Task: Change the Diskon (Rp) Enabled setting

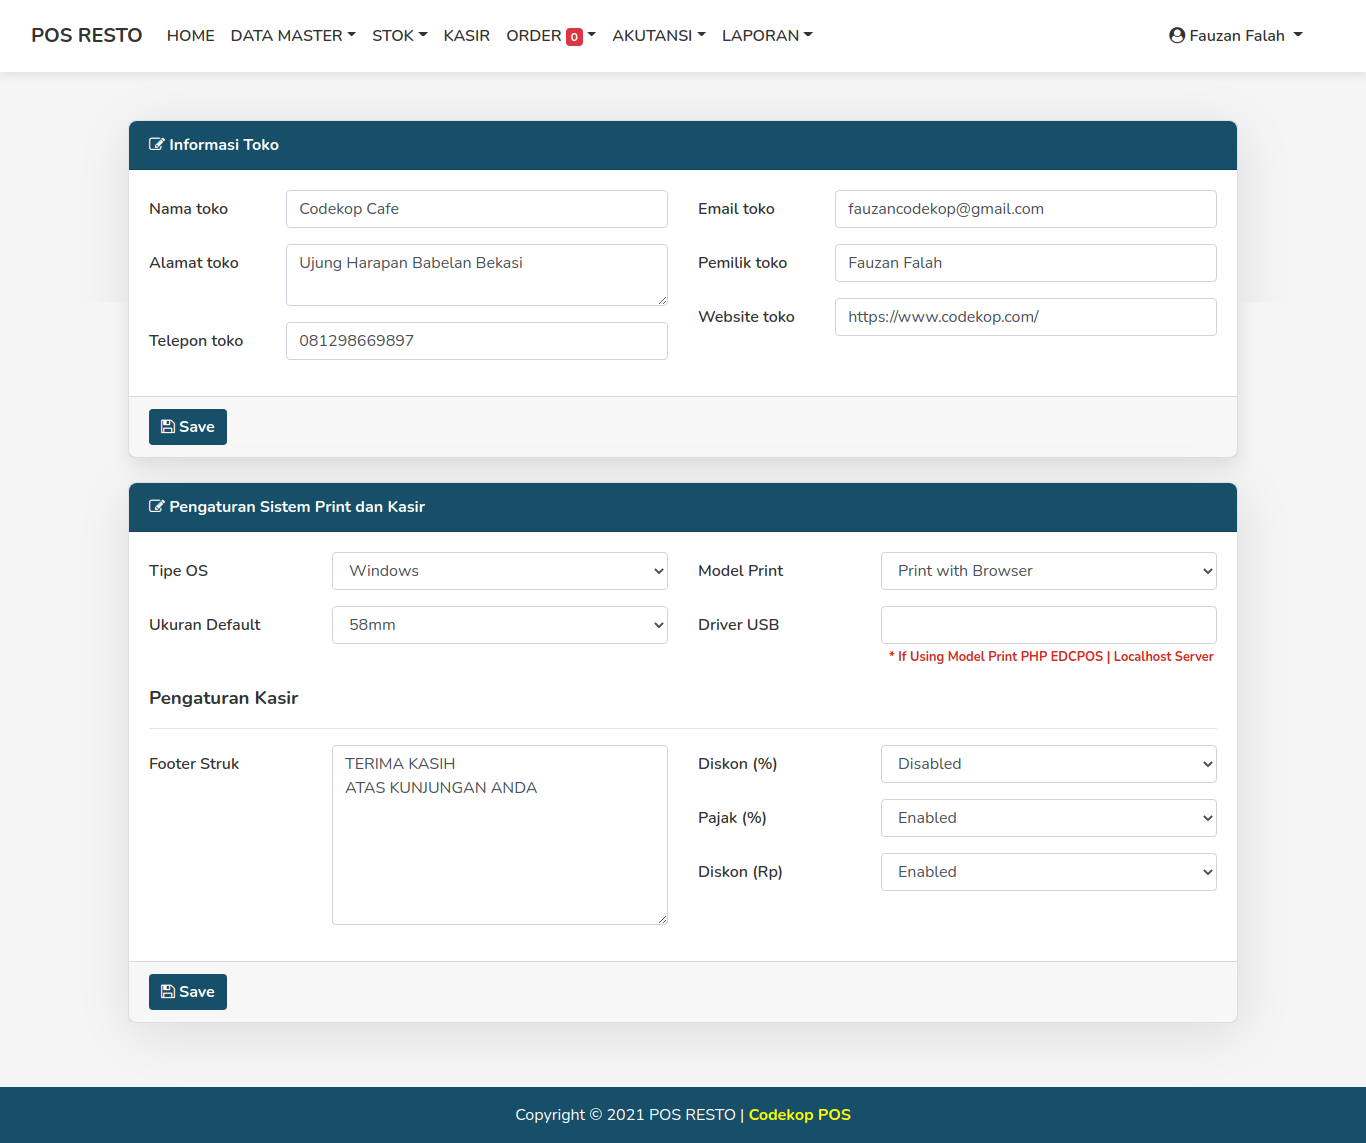Action: coord(1047,871)
